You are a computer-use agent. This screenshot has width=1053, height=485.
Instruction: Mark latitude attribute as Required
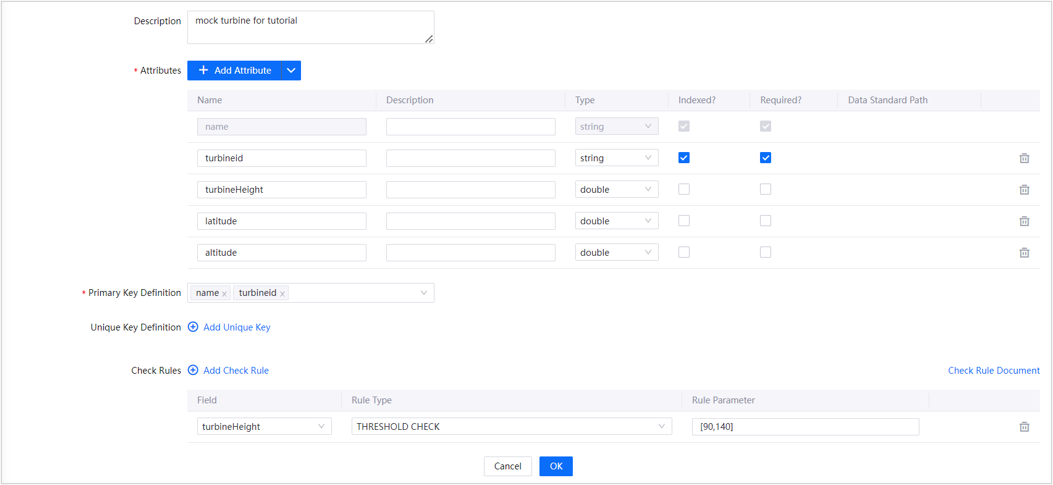tap(765, 221)
